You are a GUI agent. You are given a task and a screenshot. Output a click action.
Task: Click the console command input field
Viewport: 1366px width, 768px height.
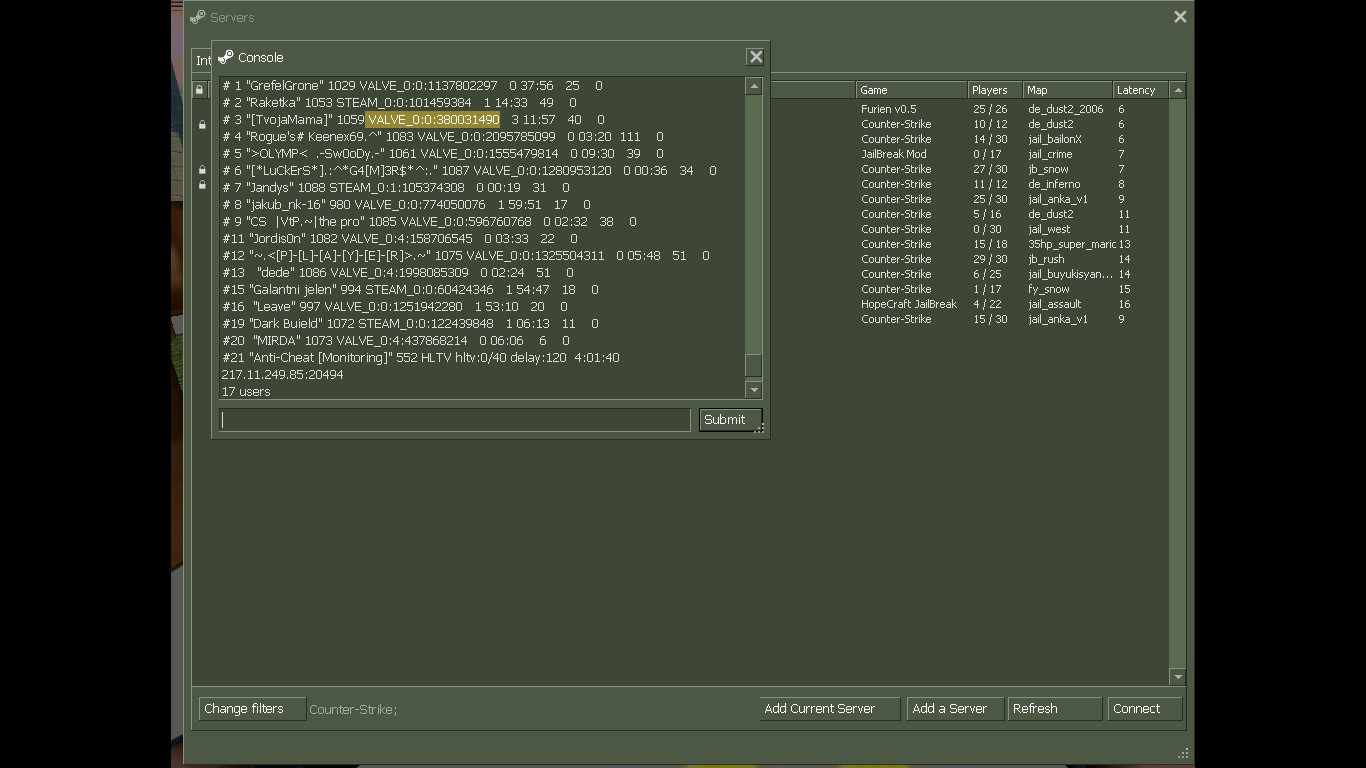(x=455, y=420)
